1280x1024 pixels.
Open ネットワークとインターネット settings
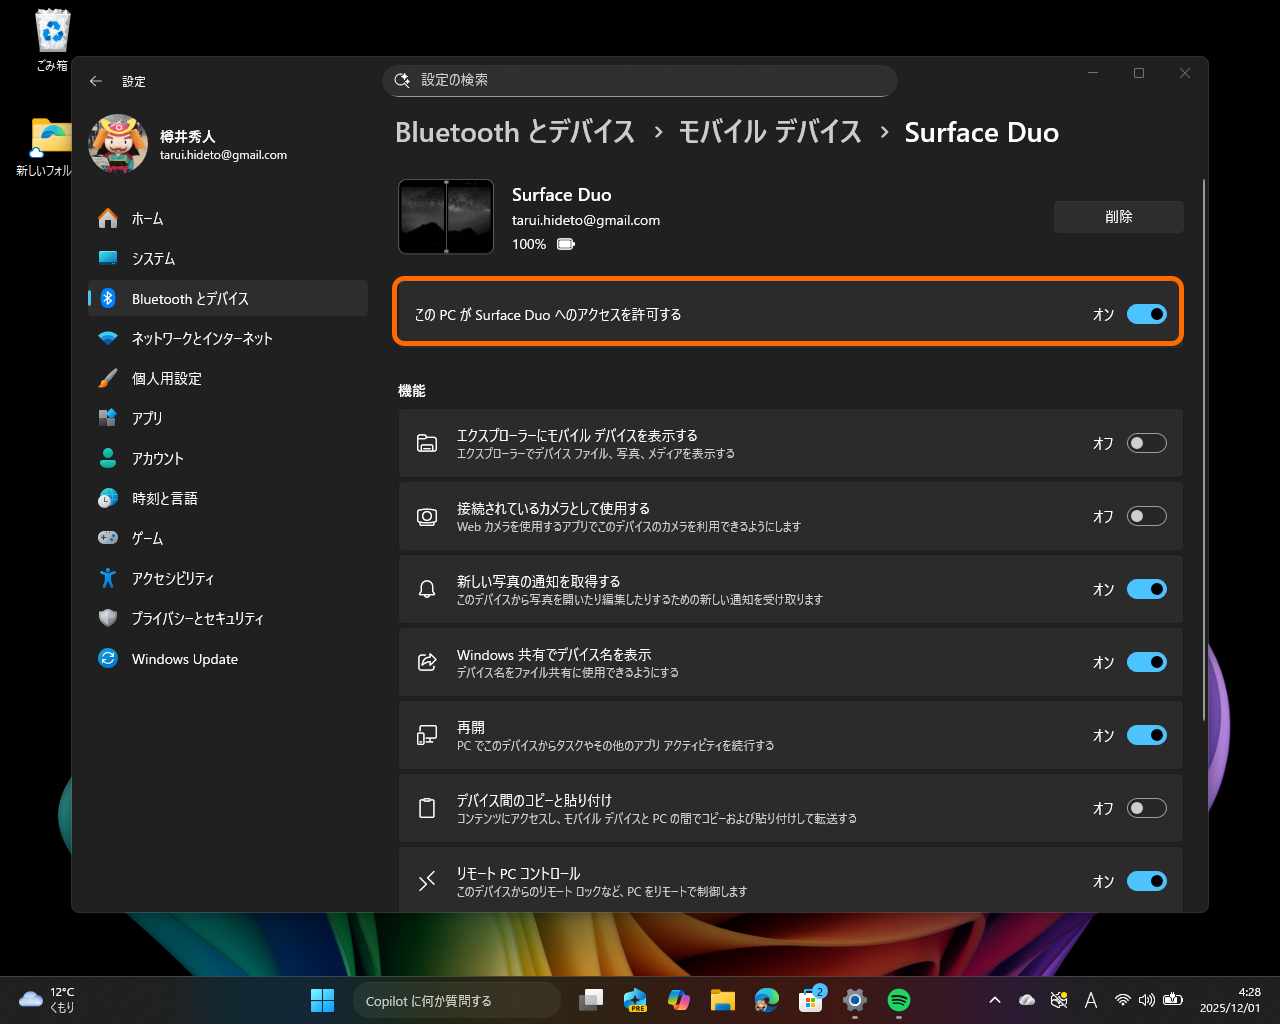(x=202, y=338)
